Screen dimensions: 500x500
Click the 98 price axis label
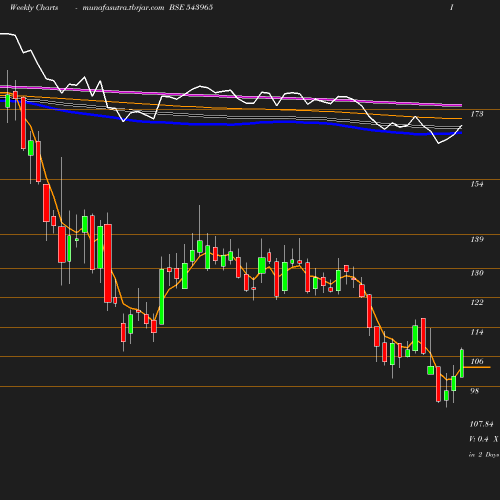coord(475,391)
